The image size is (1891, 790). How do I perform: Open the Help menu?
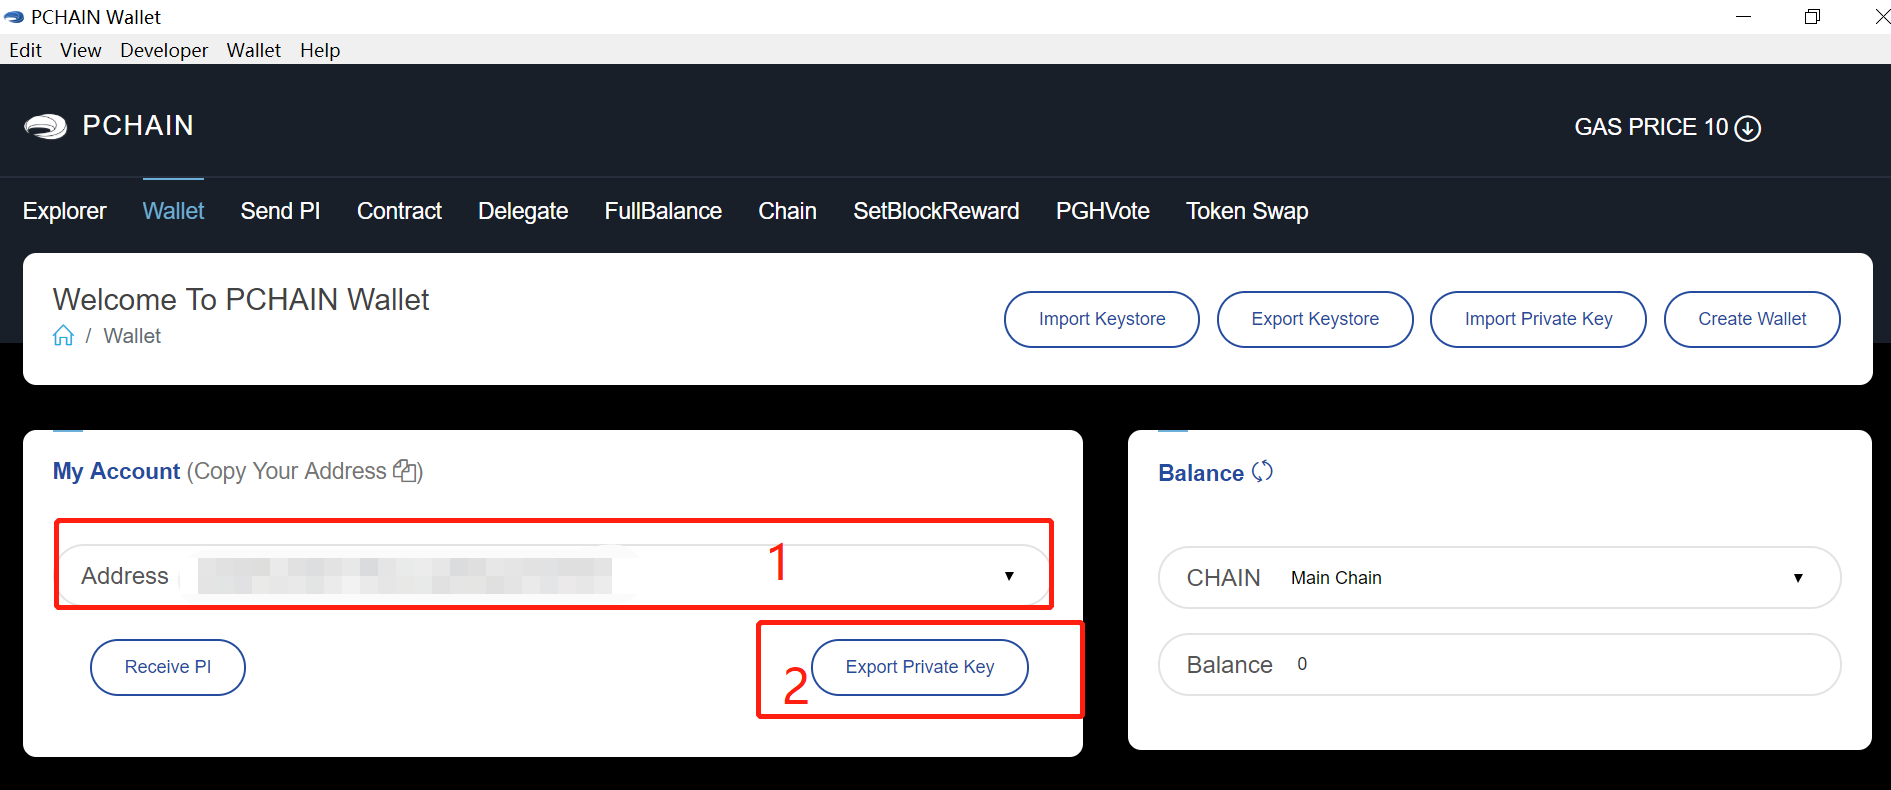[x=320, y=50]
